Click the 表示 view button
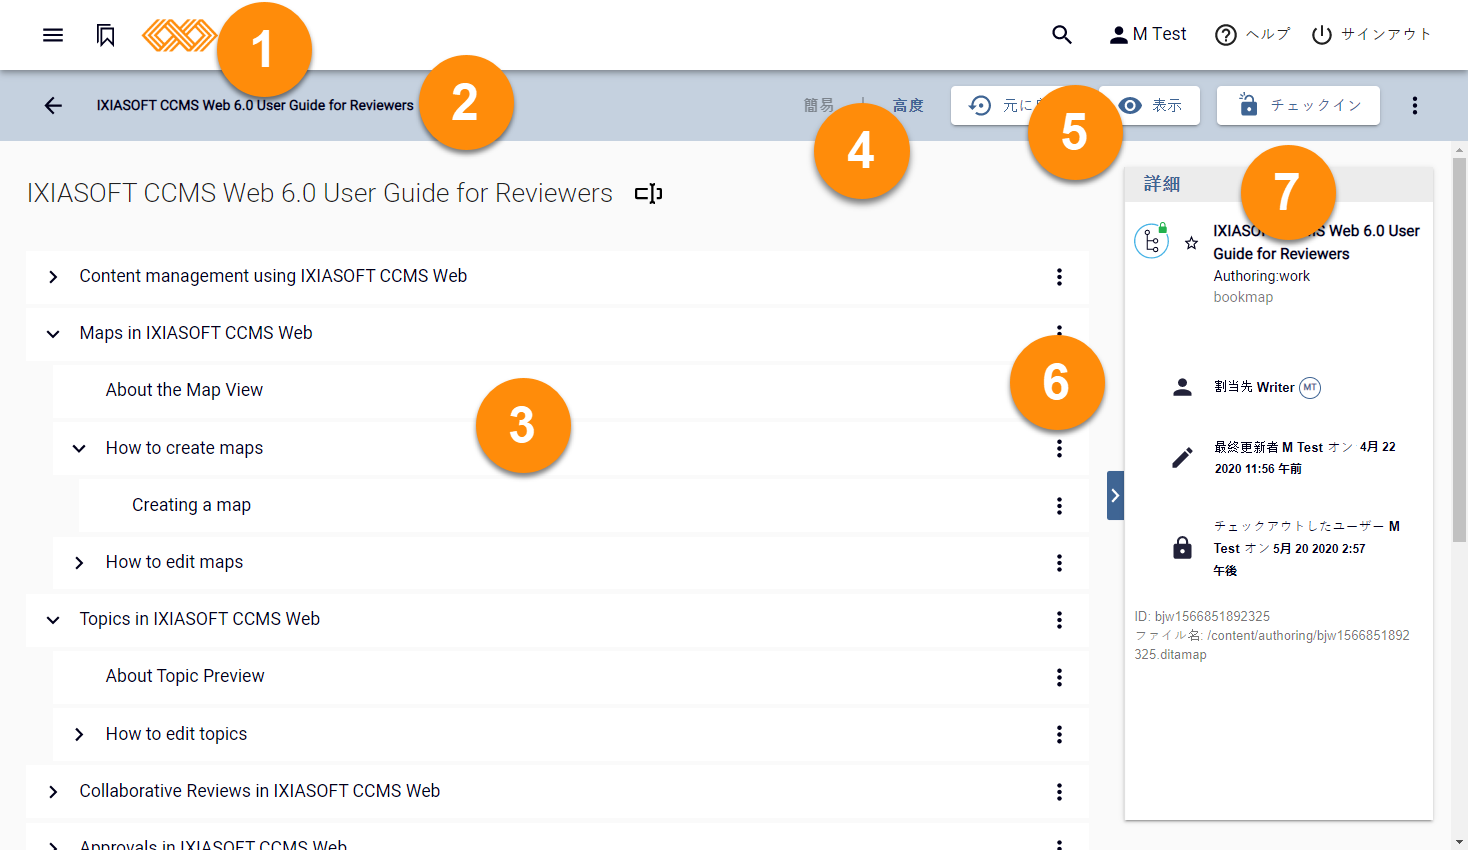The width and height of the screenshot is (1468, 850). click(x=1150, y=105)
